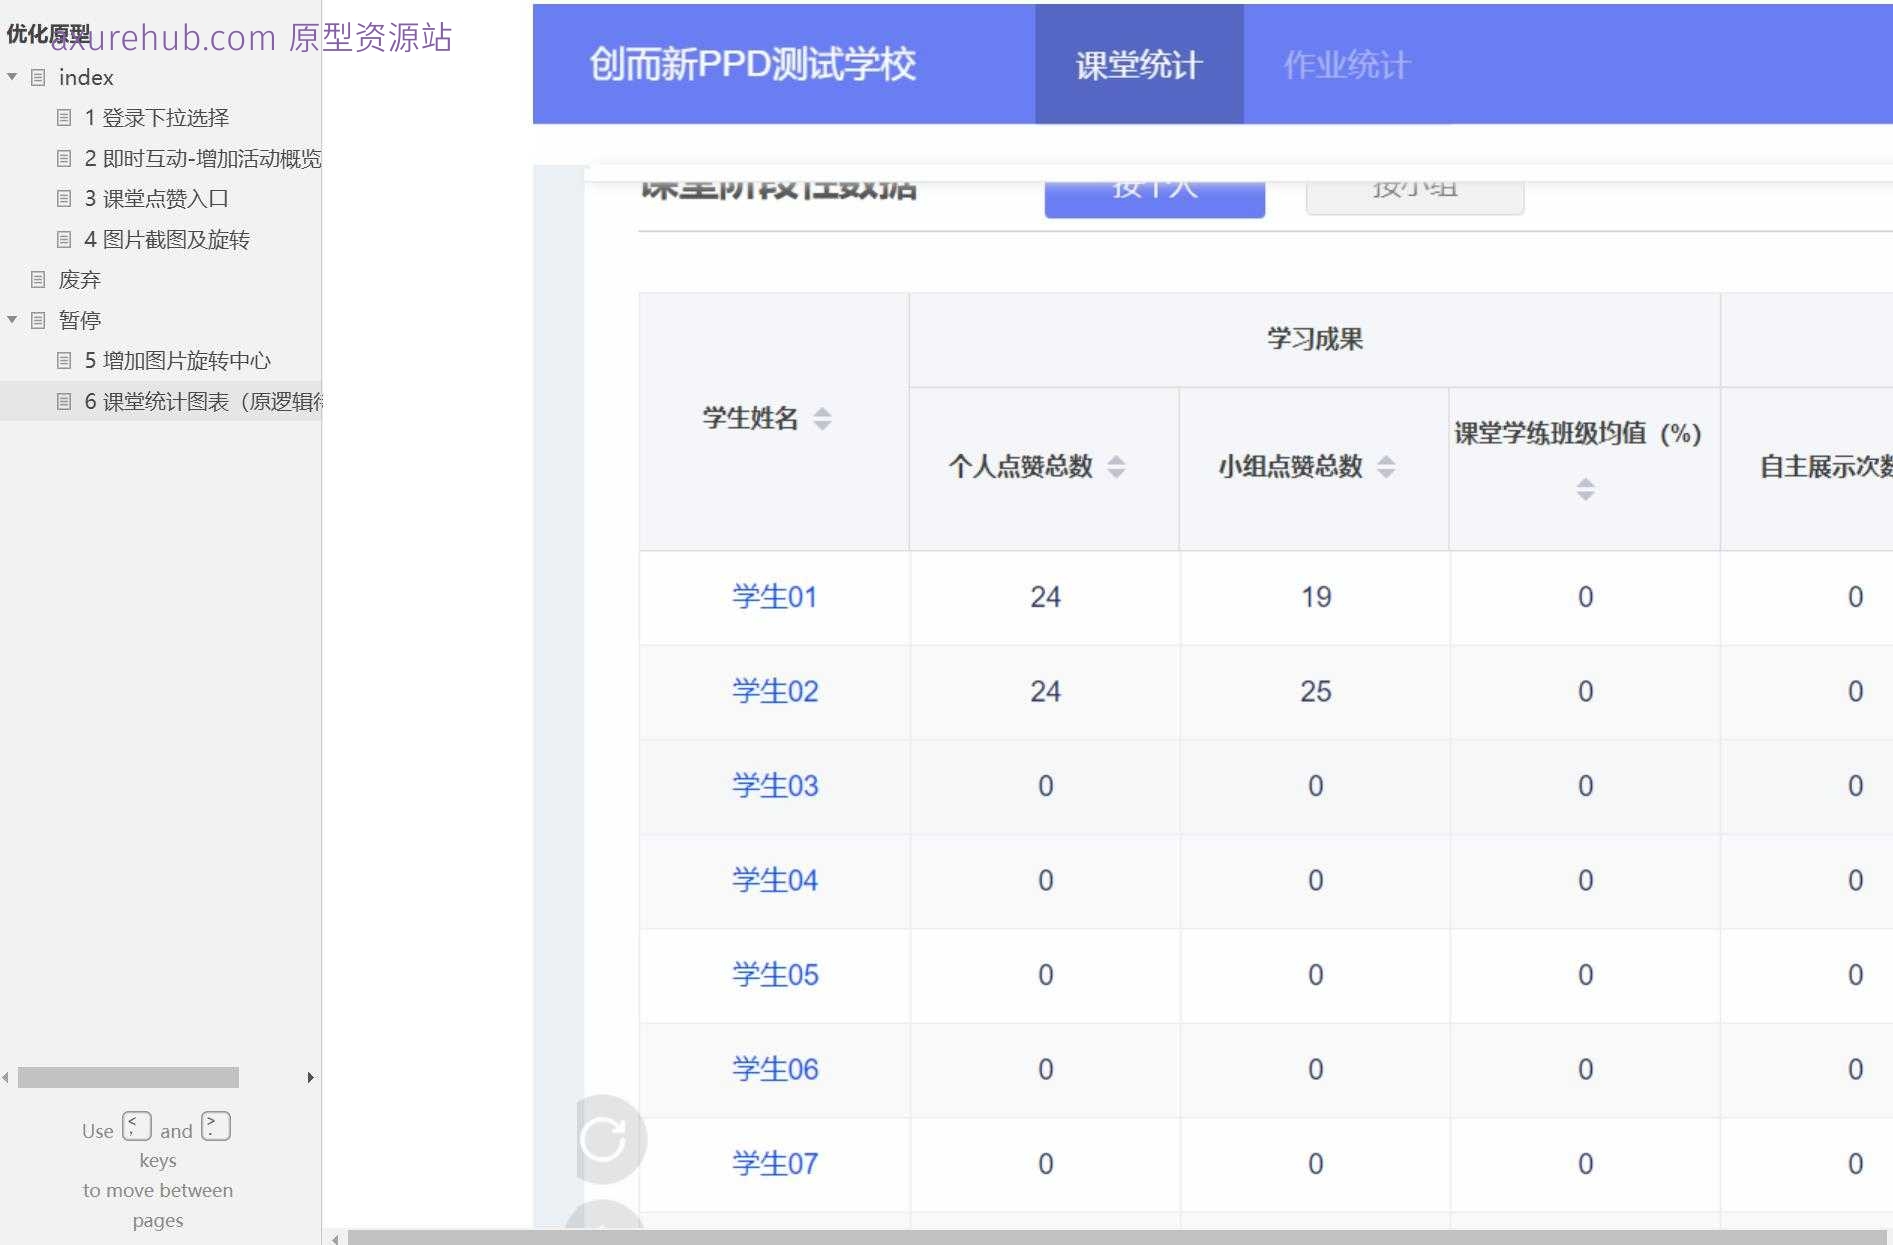Click the page icon beside "6 课堂统计图表"
The width and height of the screenshot is (1893, 1245).
pos(64,401)
